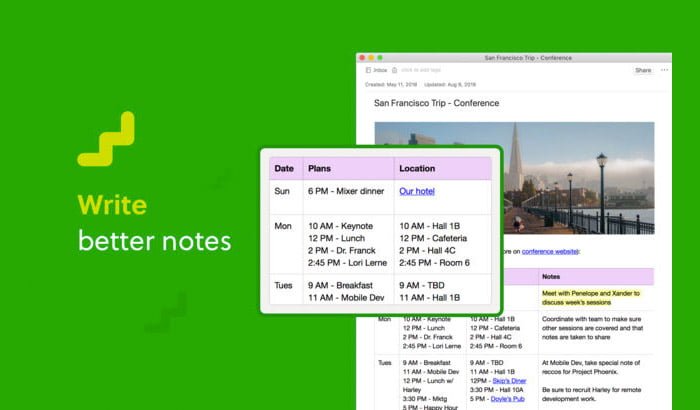Open the Skip's Diner link
The height and width of the screenshot is (410, 700).
click(509, 381)
